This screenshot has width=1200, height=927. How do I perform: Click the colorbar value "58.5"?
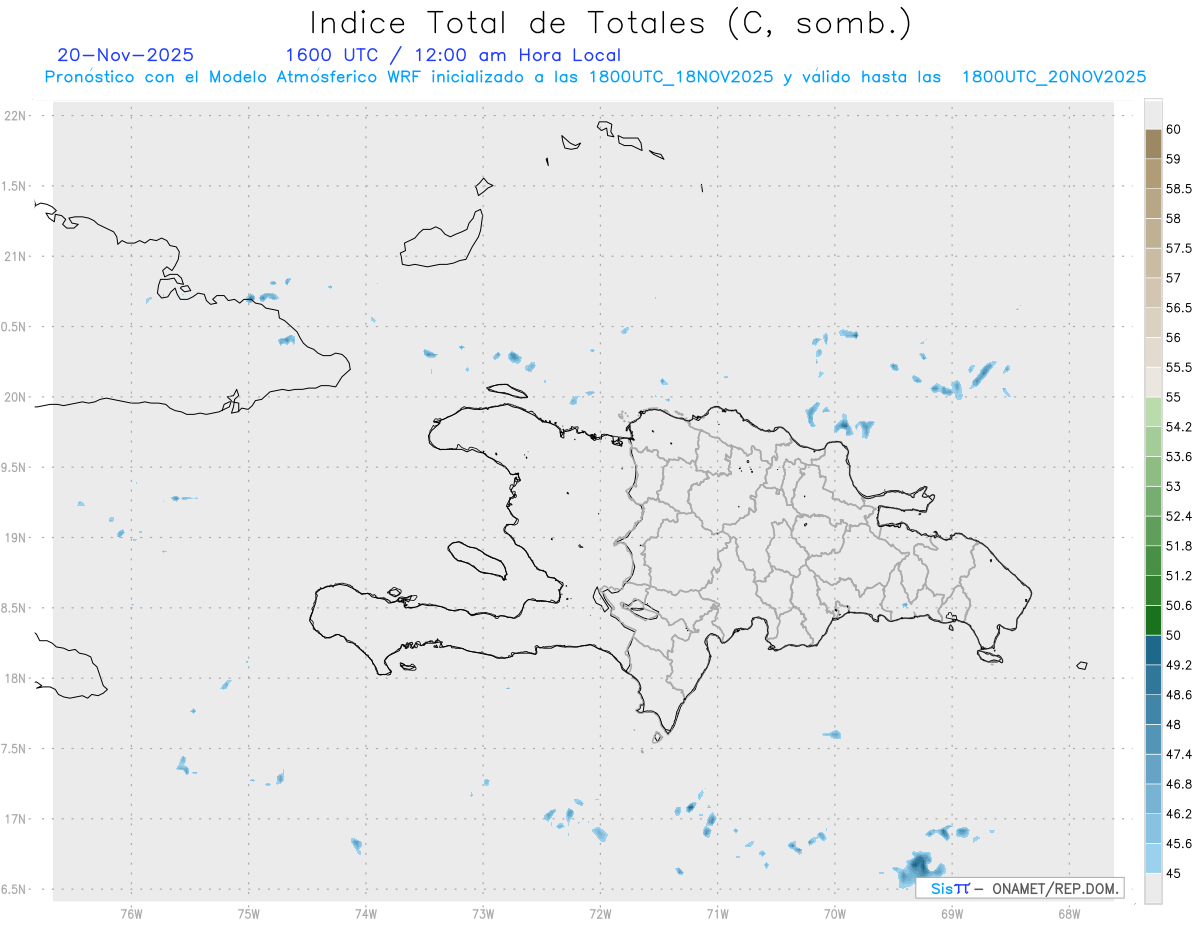click(1178, 189)
